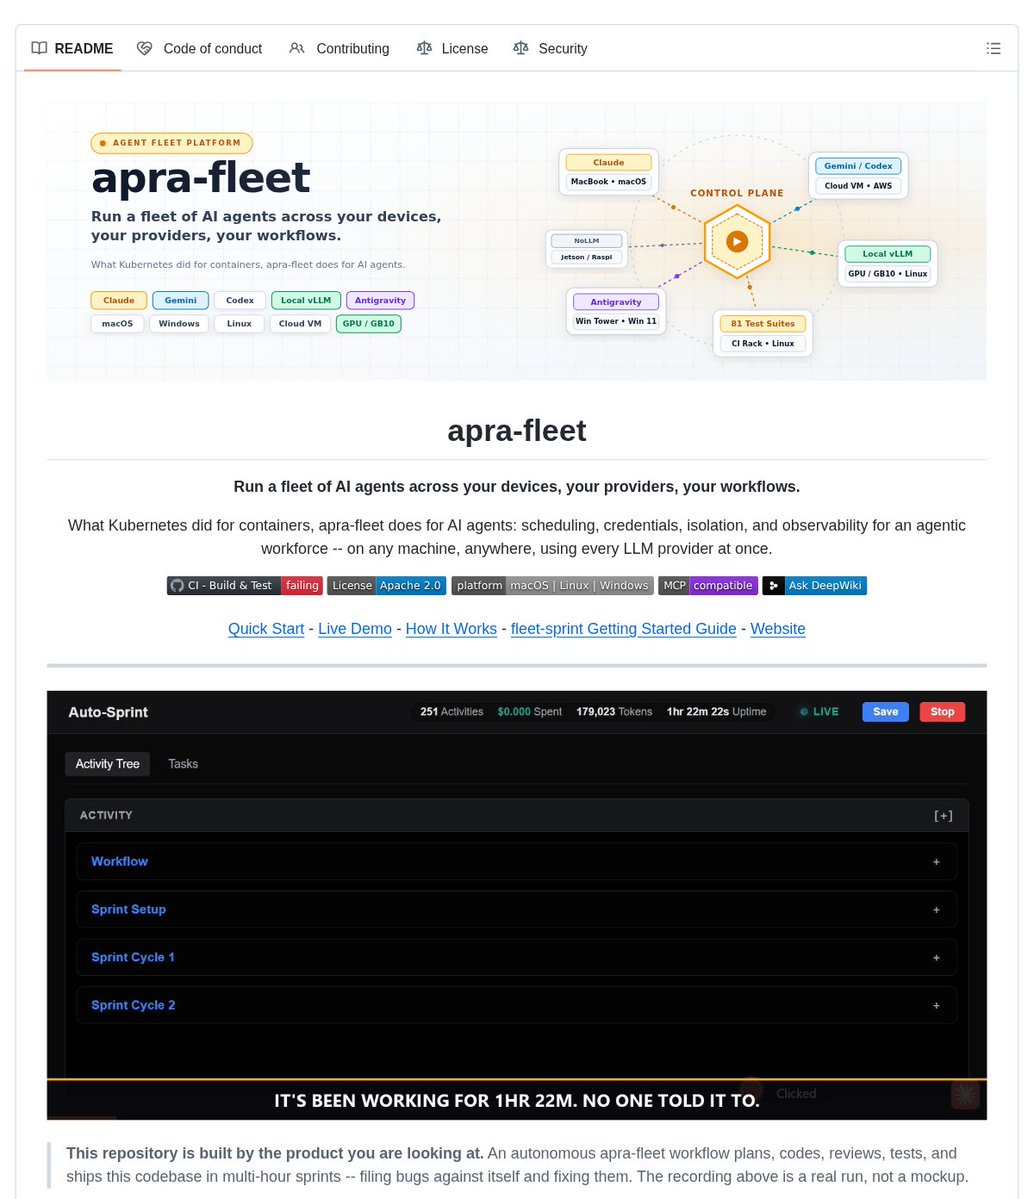The height and width of the screenshot is (1199, 1034).
Task: Click the MCP compatible badge
Action: tap(708, 586)
